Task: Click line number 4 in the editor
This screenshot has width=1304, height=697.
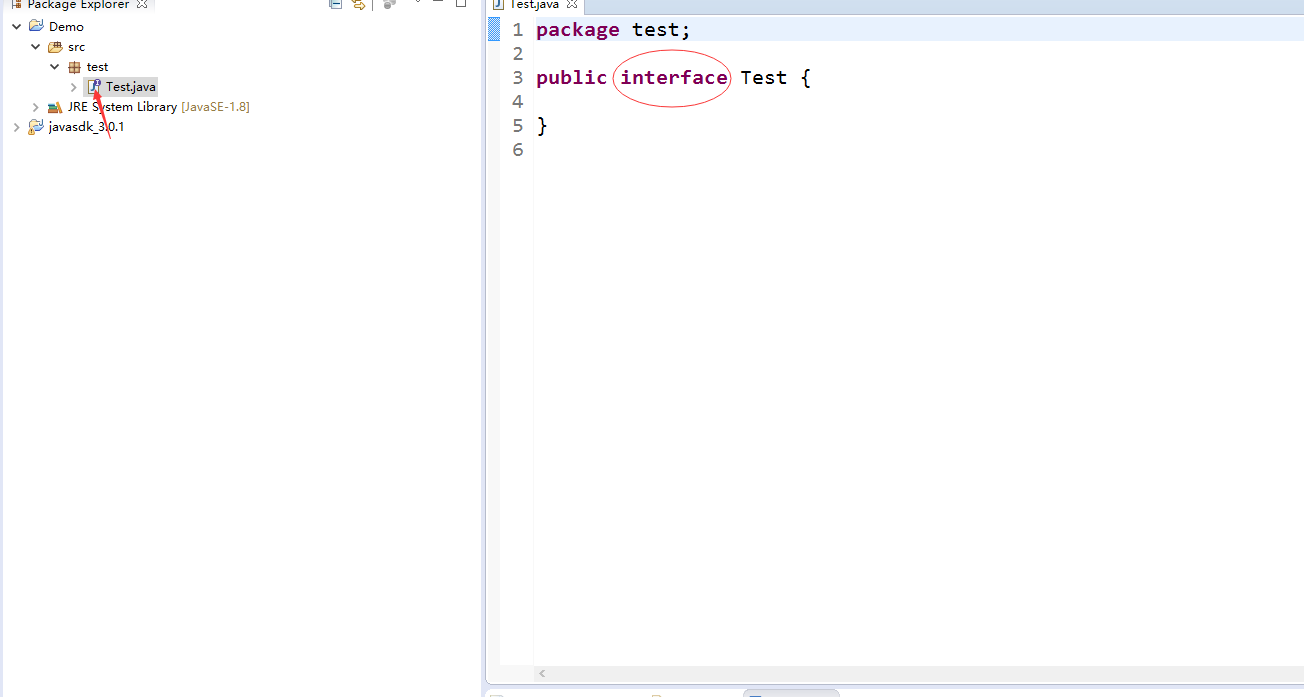Action: [518, 102]
